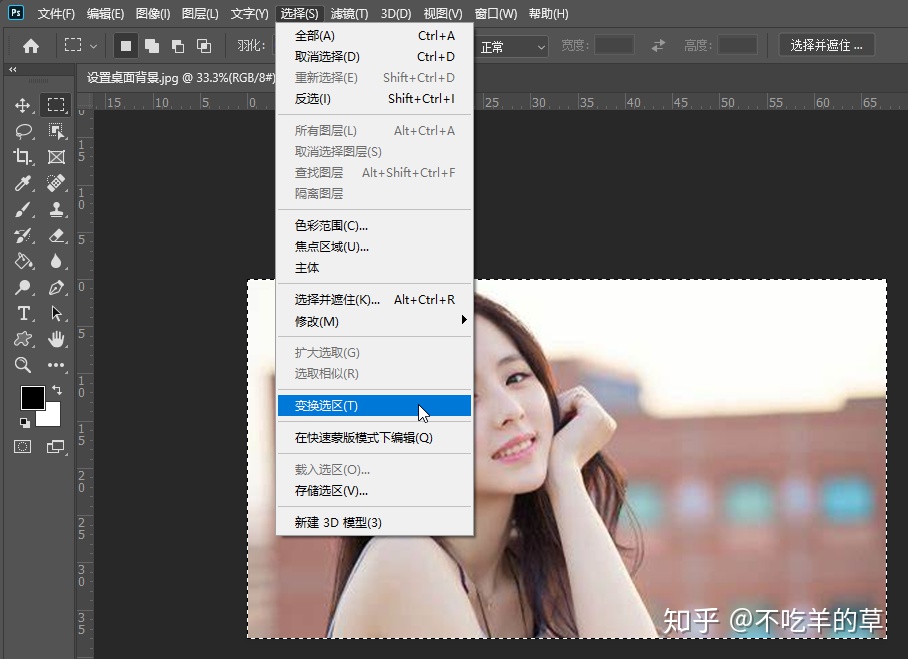
Task: Open the 编辑(E) menu
Action: 105,13
